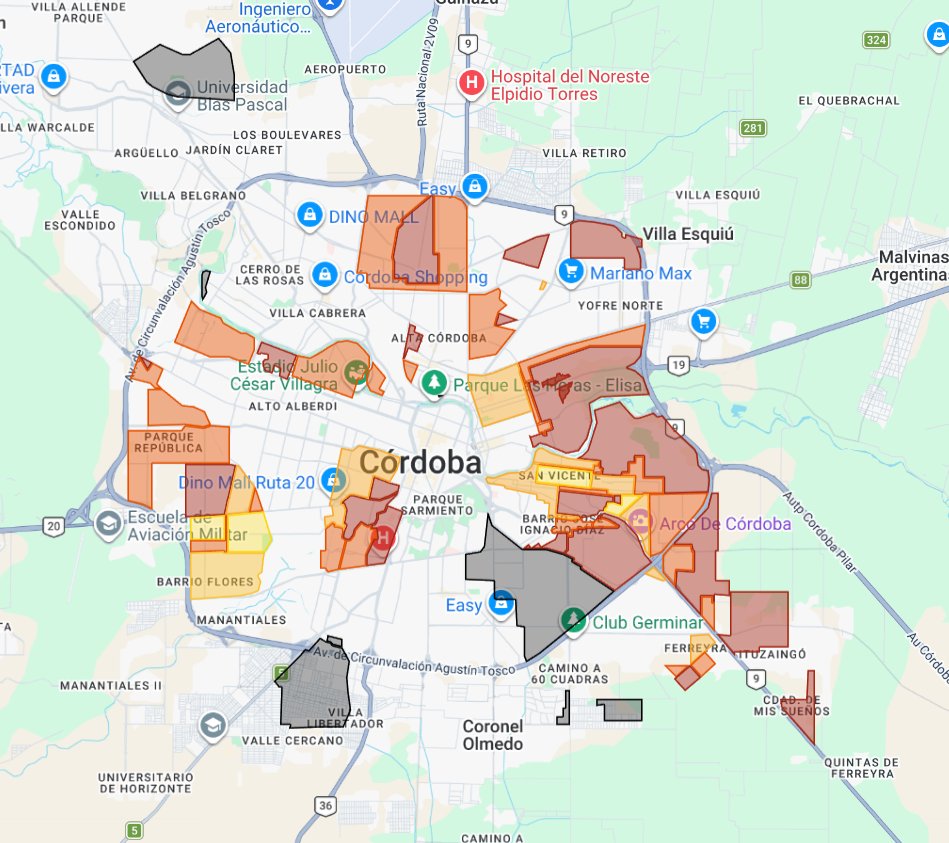The image size is (949, 843).
Task: Click the route 281 shield
Action: (753, 128)
